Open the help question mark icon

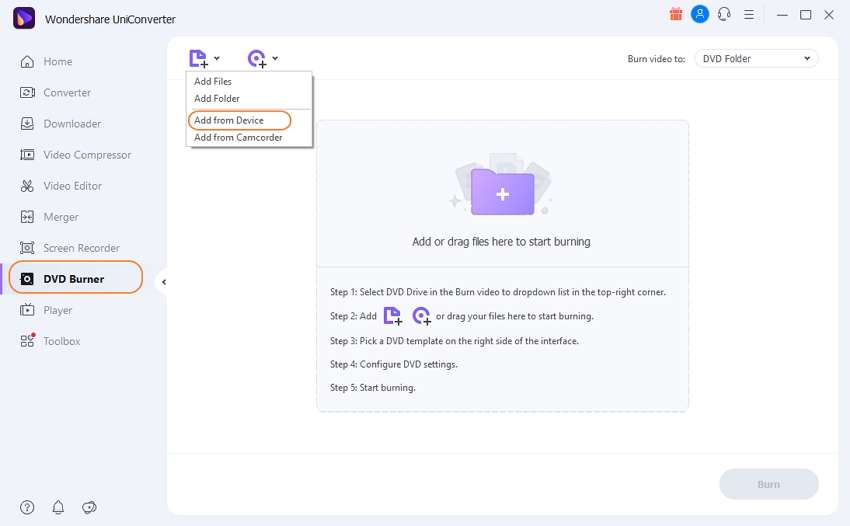click(27, 507)
